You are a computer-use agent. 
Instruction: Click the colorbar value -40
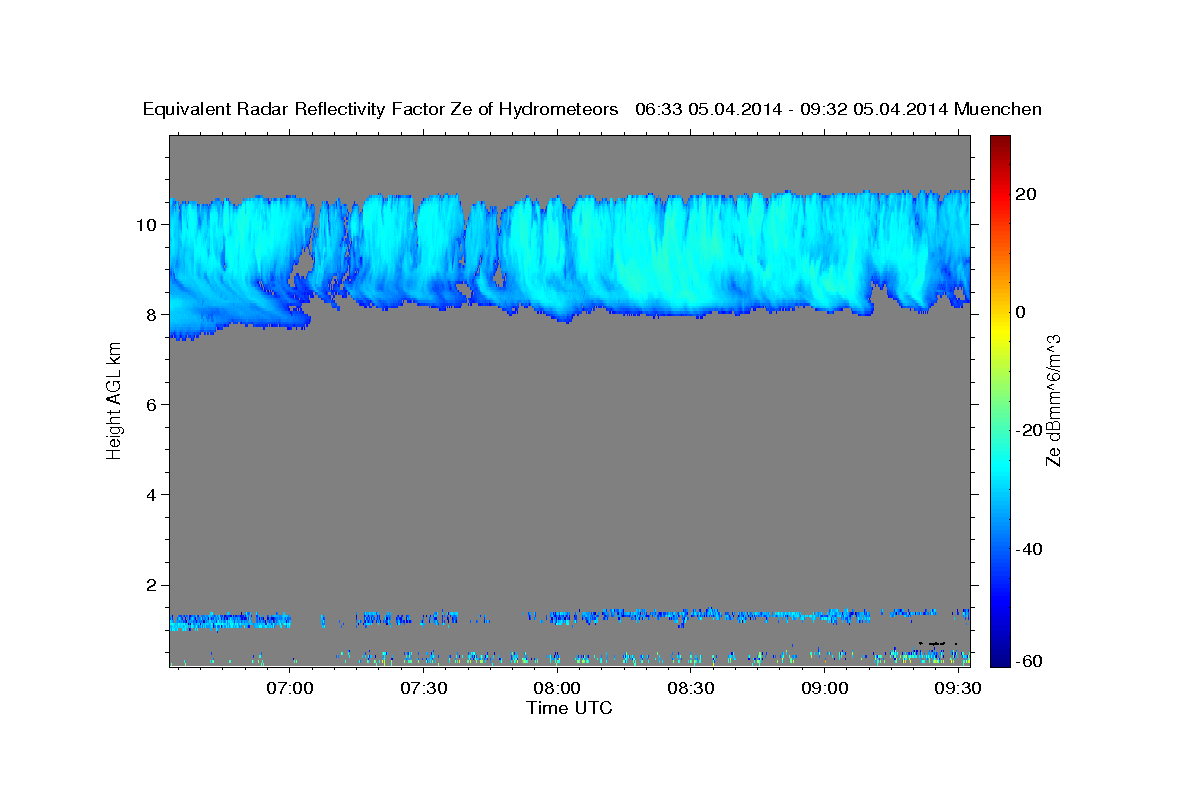coord(1028,549)
